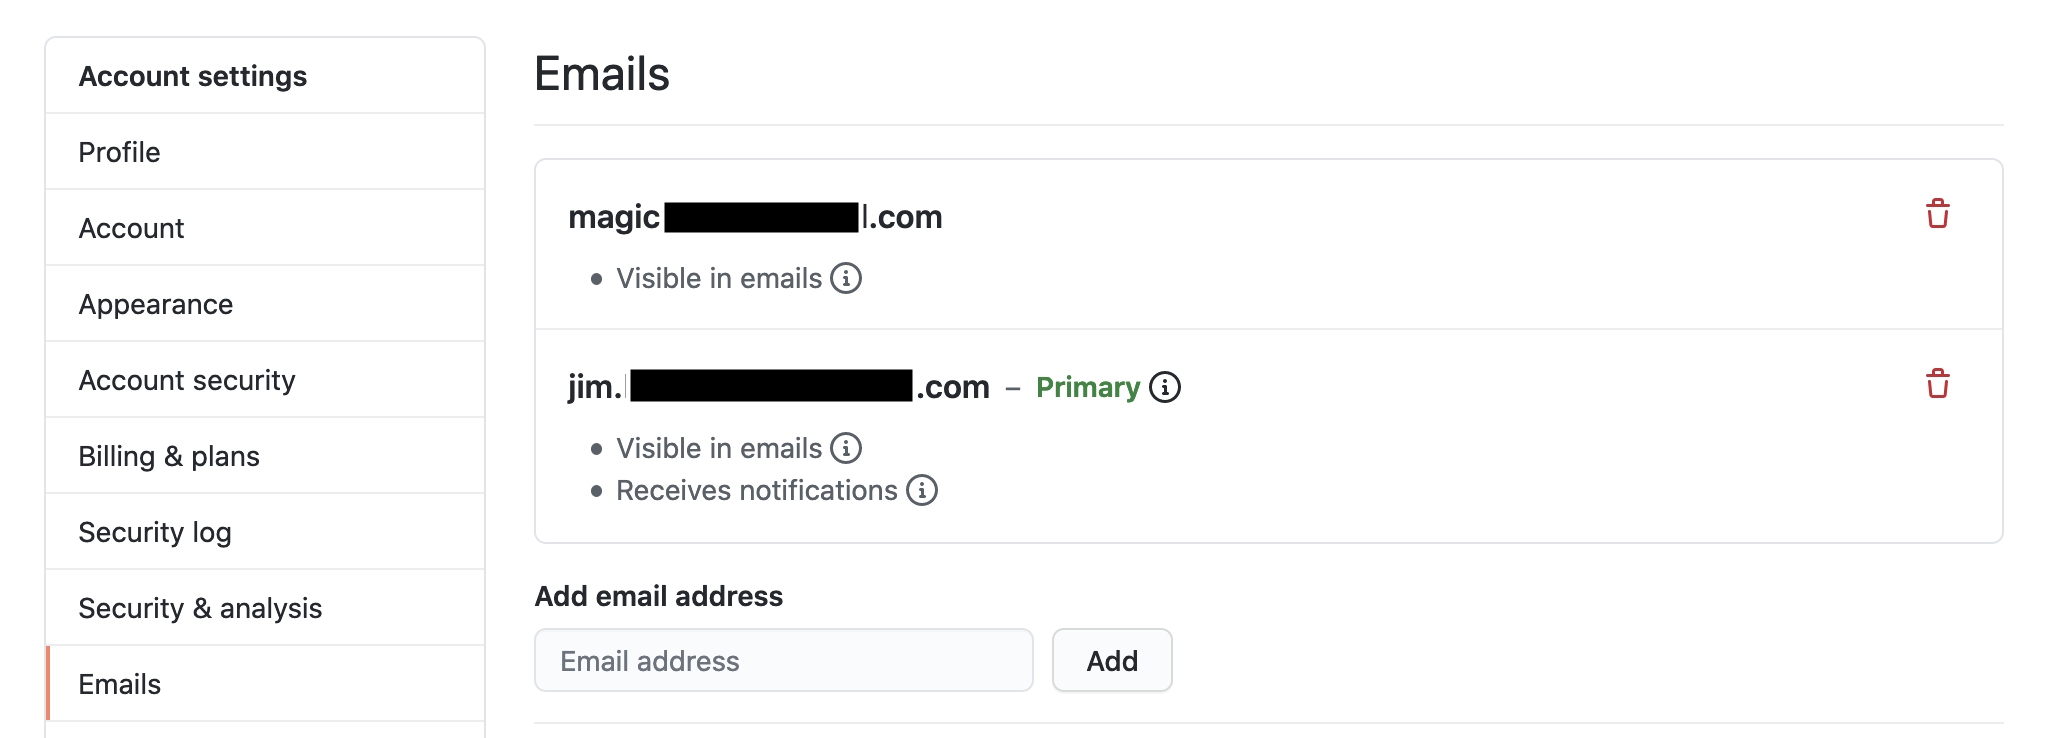2070x738 pixels.
Task: Click the Account settings header
Action: coord(193,75)
